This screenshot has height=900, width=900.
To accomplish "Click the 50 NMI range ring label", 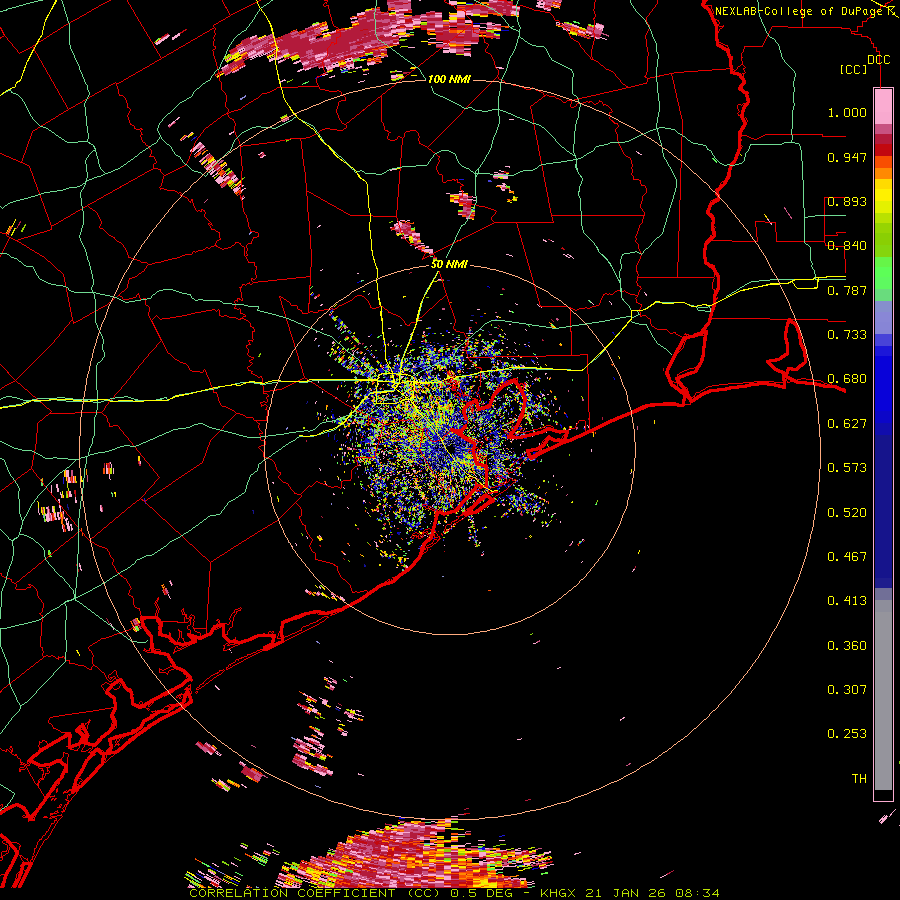I will pyautogui.click(x=449, y=264).
